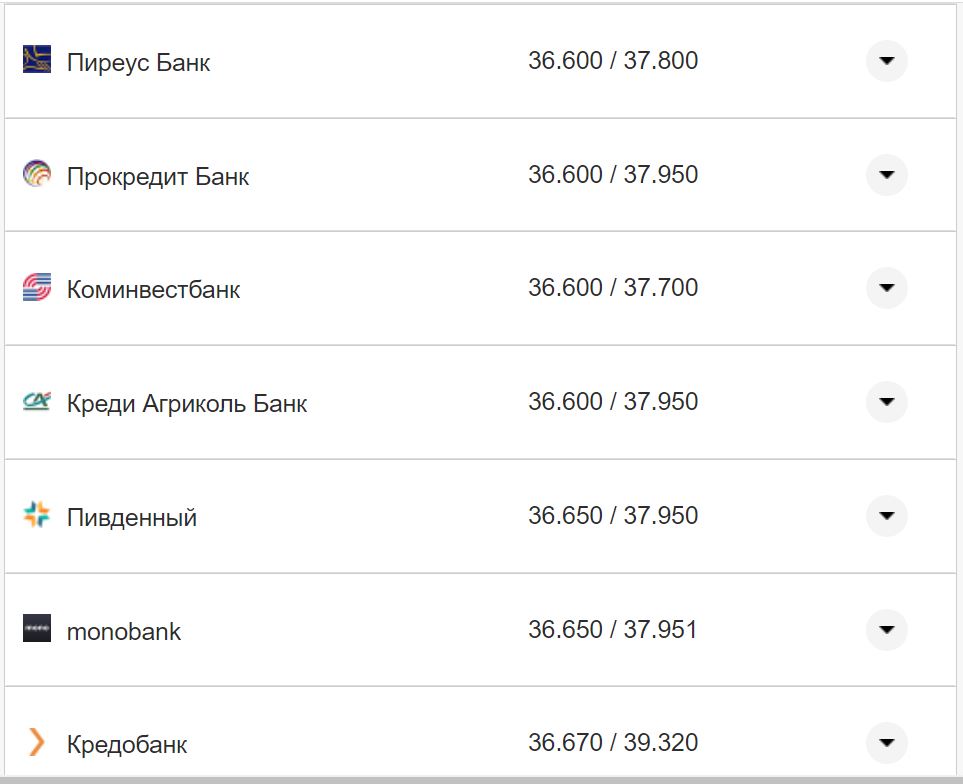The height and width of the screenshot is (784, 963).
Task: Open the Кредобанк dropdown arrow
Action: (x=887, y=743)
